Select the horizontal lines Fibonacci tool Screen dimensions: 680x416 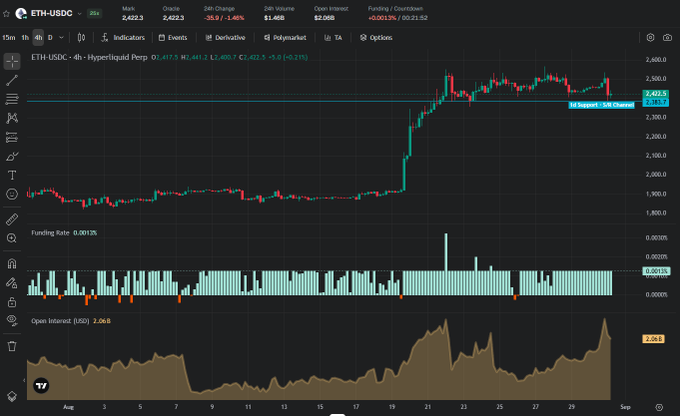tap(12, 99)
